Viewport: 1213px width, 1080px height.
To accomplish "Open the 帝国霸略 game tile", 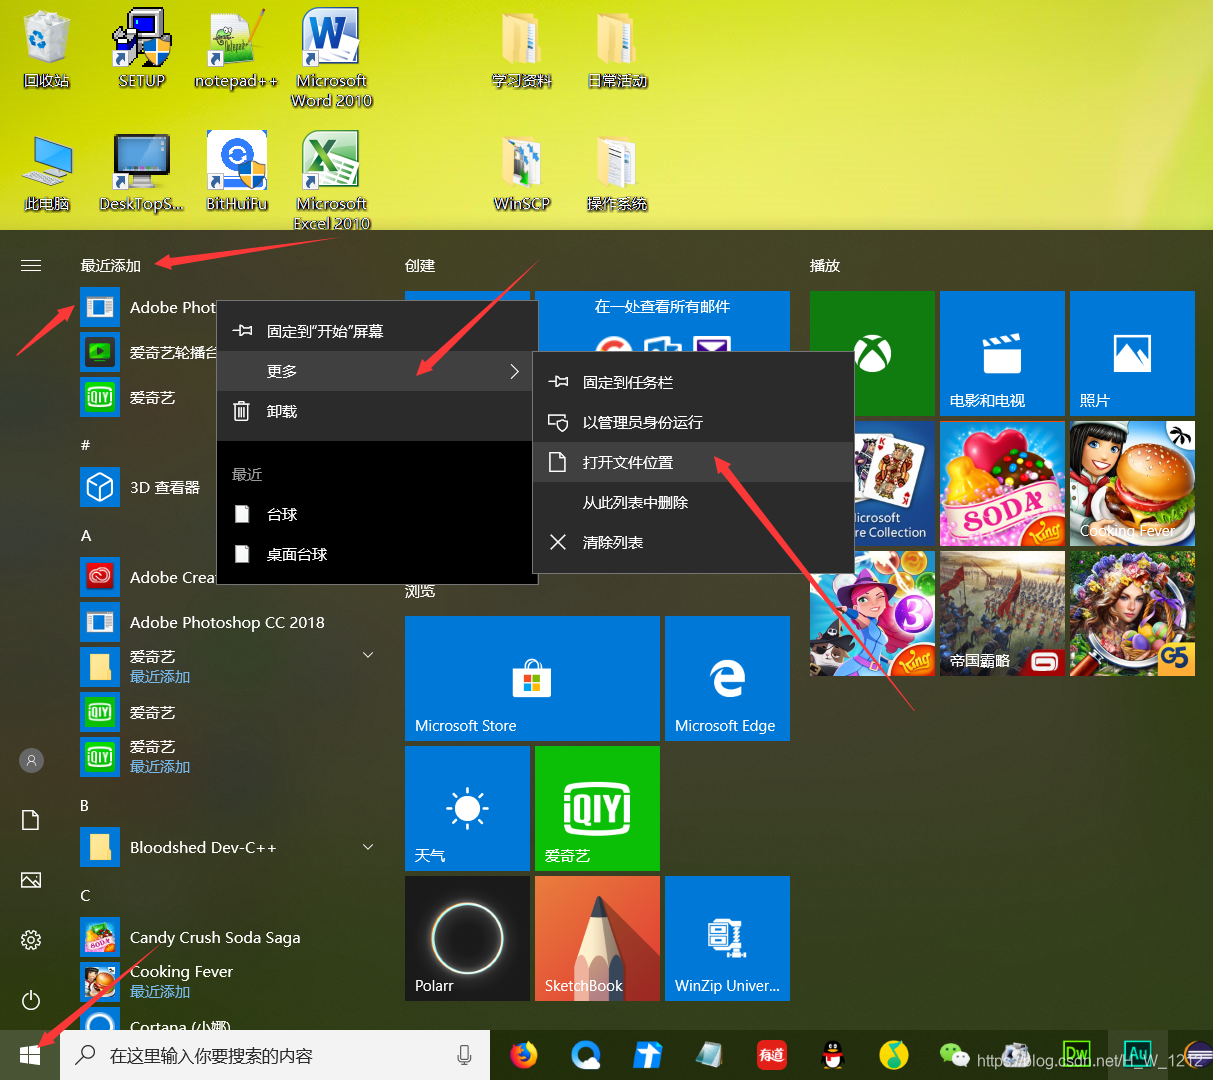I will pyautogui.click(x=1002, y=613).
